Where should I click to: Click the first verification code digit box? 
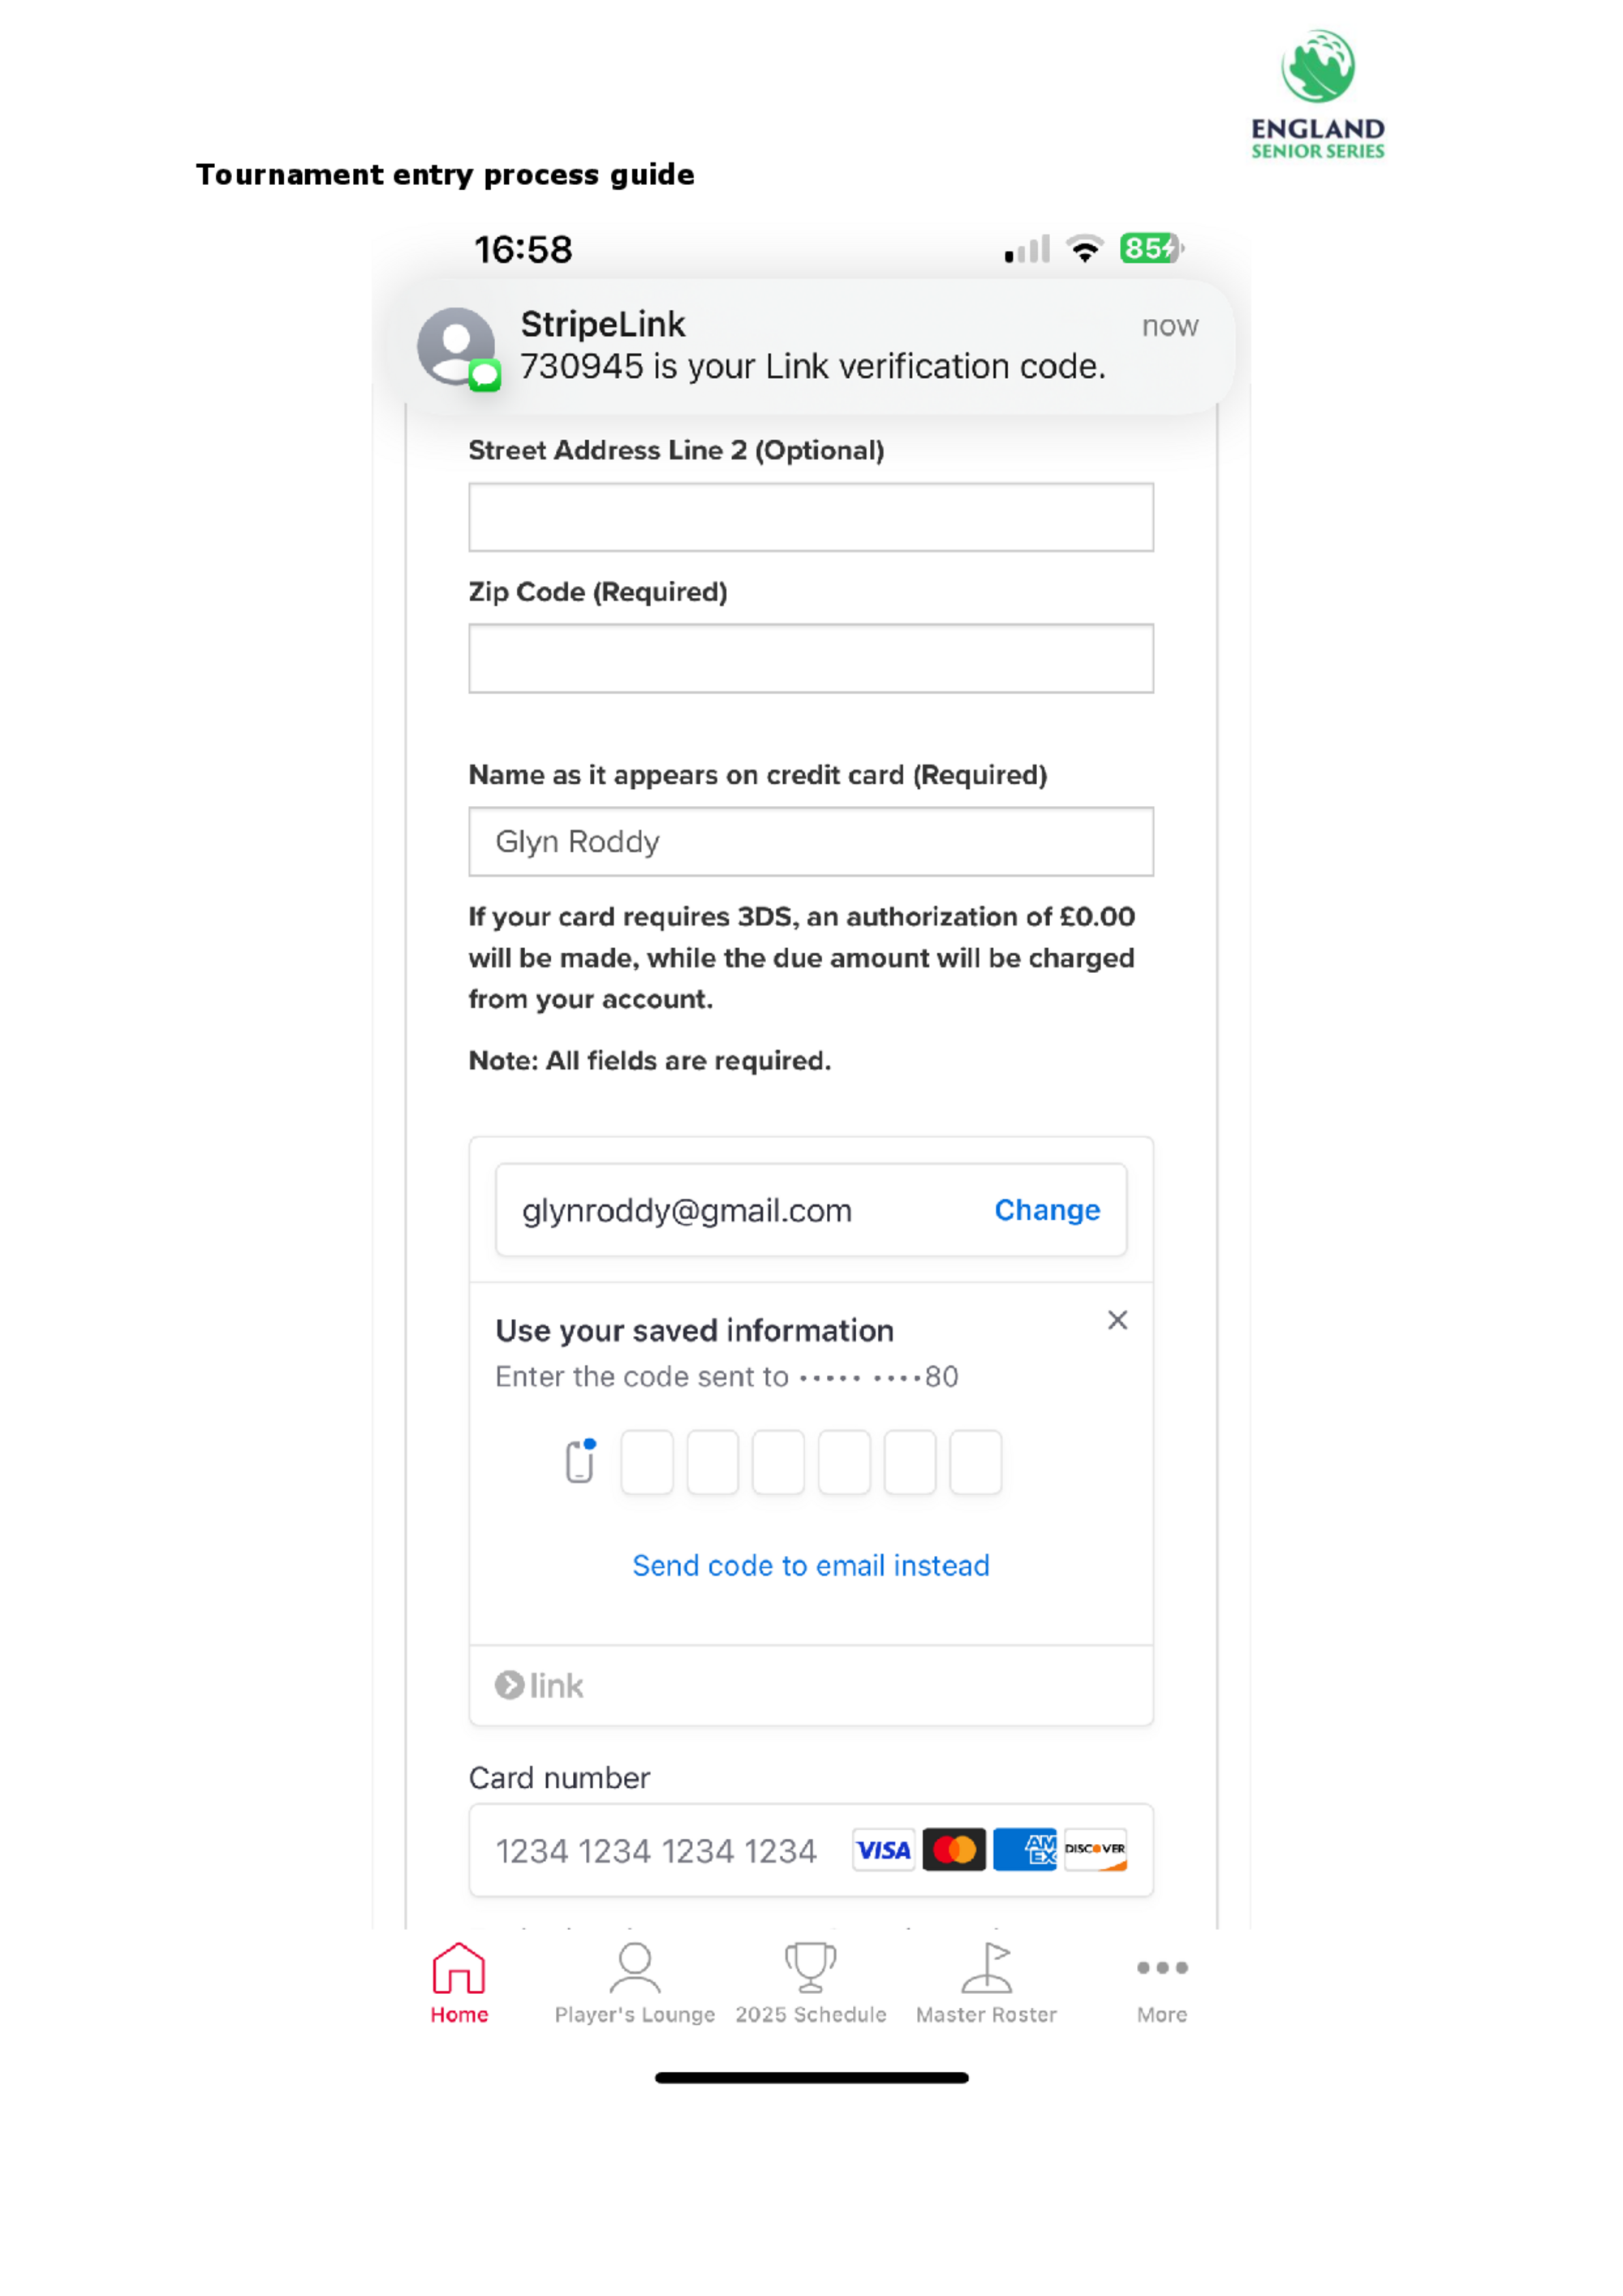(x=647, y=1462)
